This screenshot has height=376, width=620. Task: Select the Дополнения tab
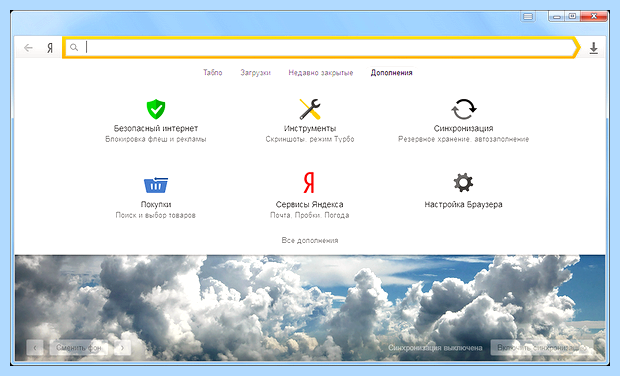(x=391, y=72)
